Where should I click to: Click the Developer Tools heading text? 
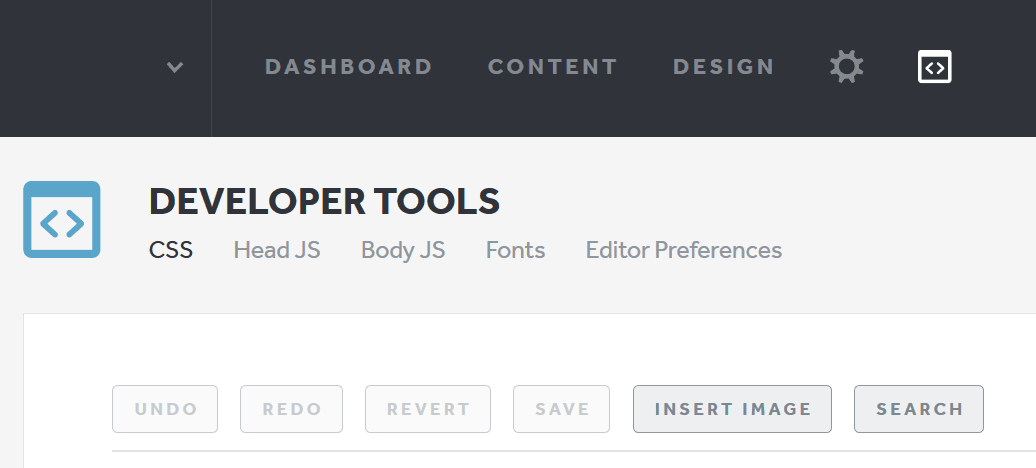tap(324, 202)
